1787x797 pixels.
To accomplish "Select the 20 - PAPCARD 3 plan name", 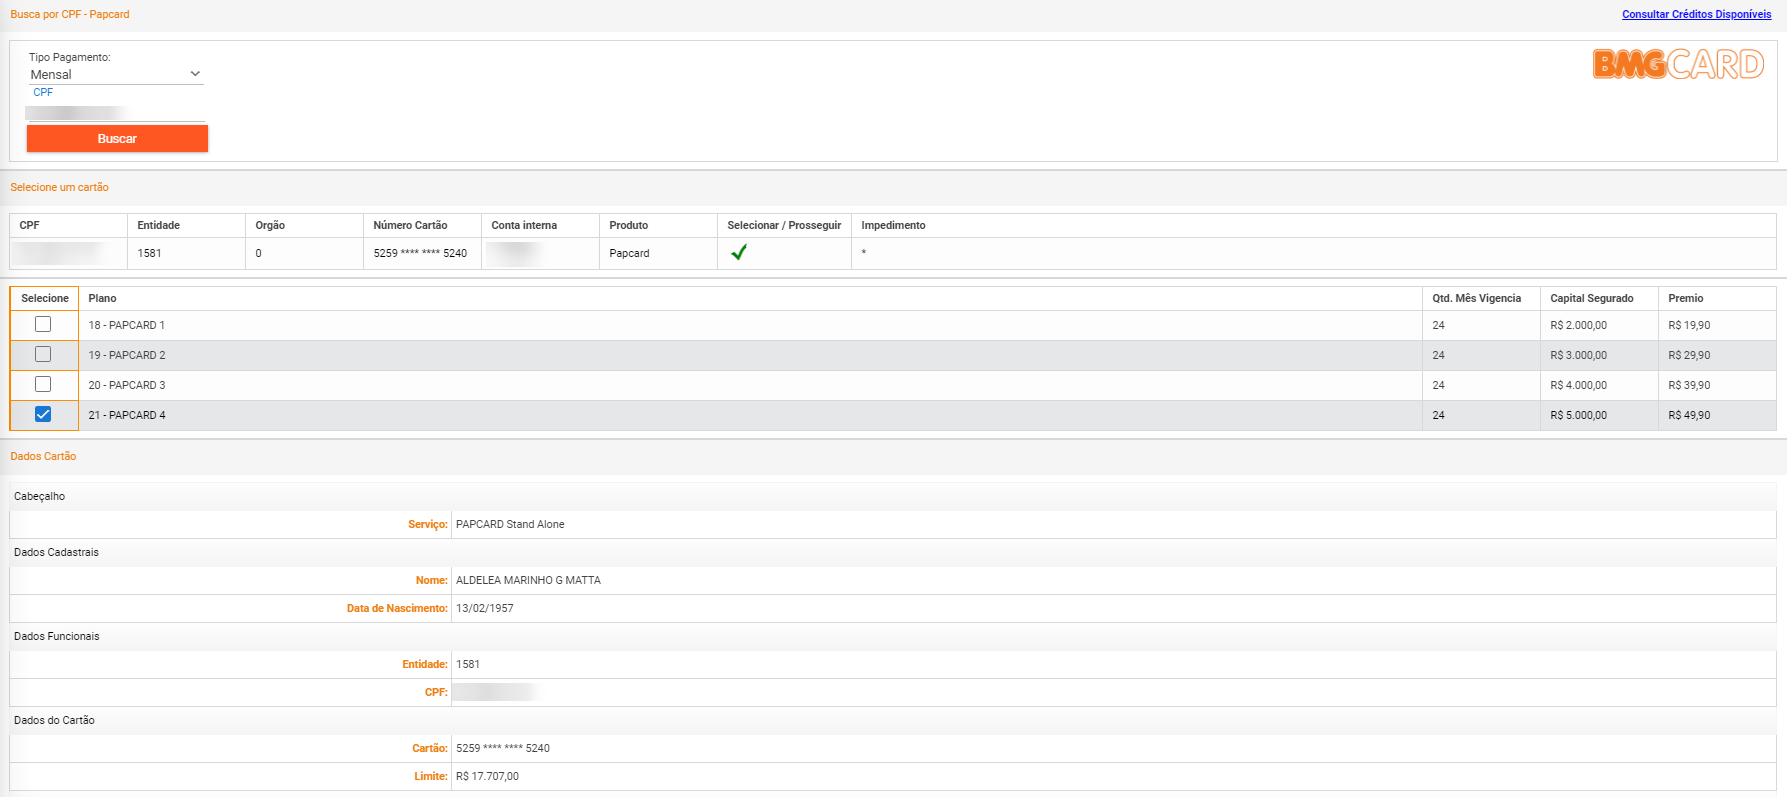I will (x=126, y=385).
